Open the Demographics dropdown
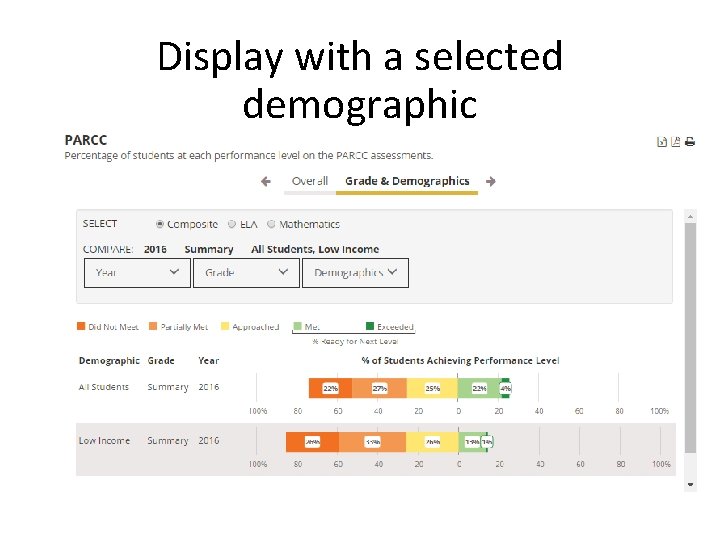Screen dimensions: 720x540 click(355, 273)
